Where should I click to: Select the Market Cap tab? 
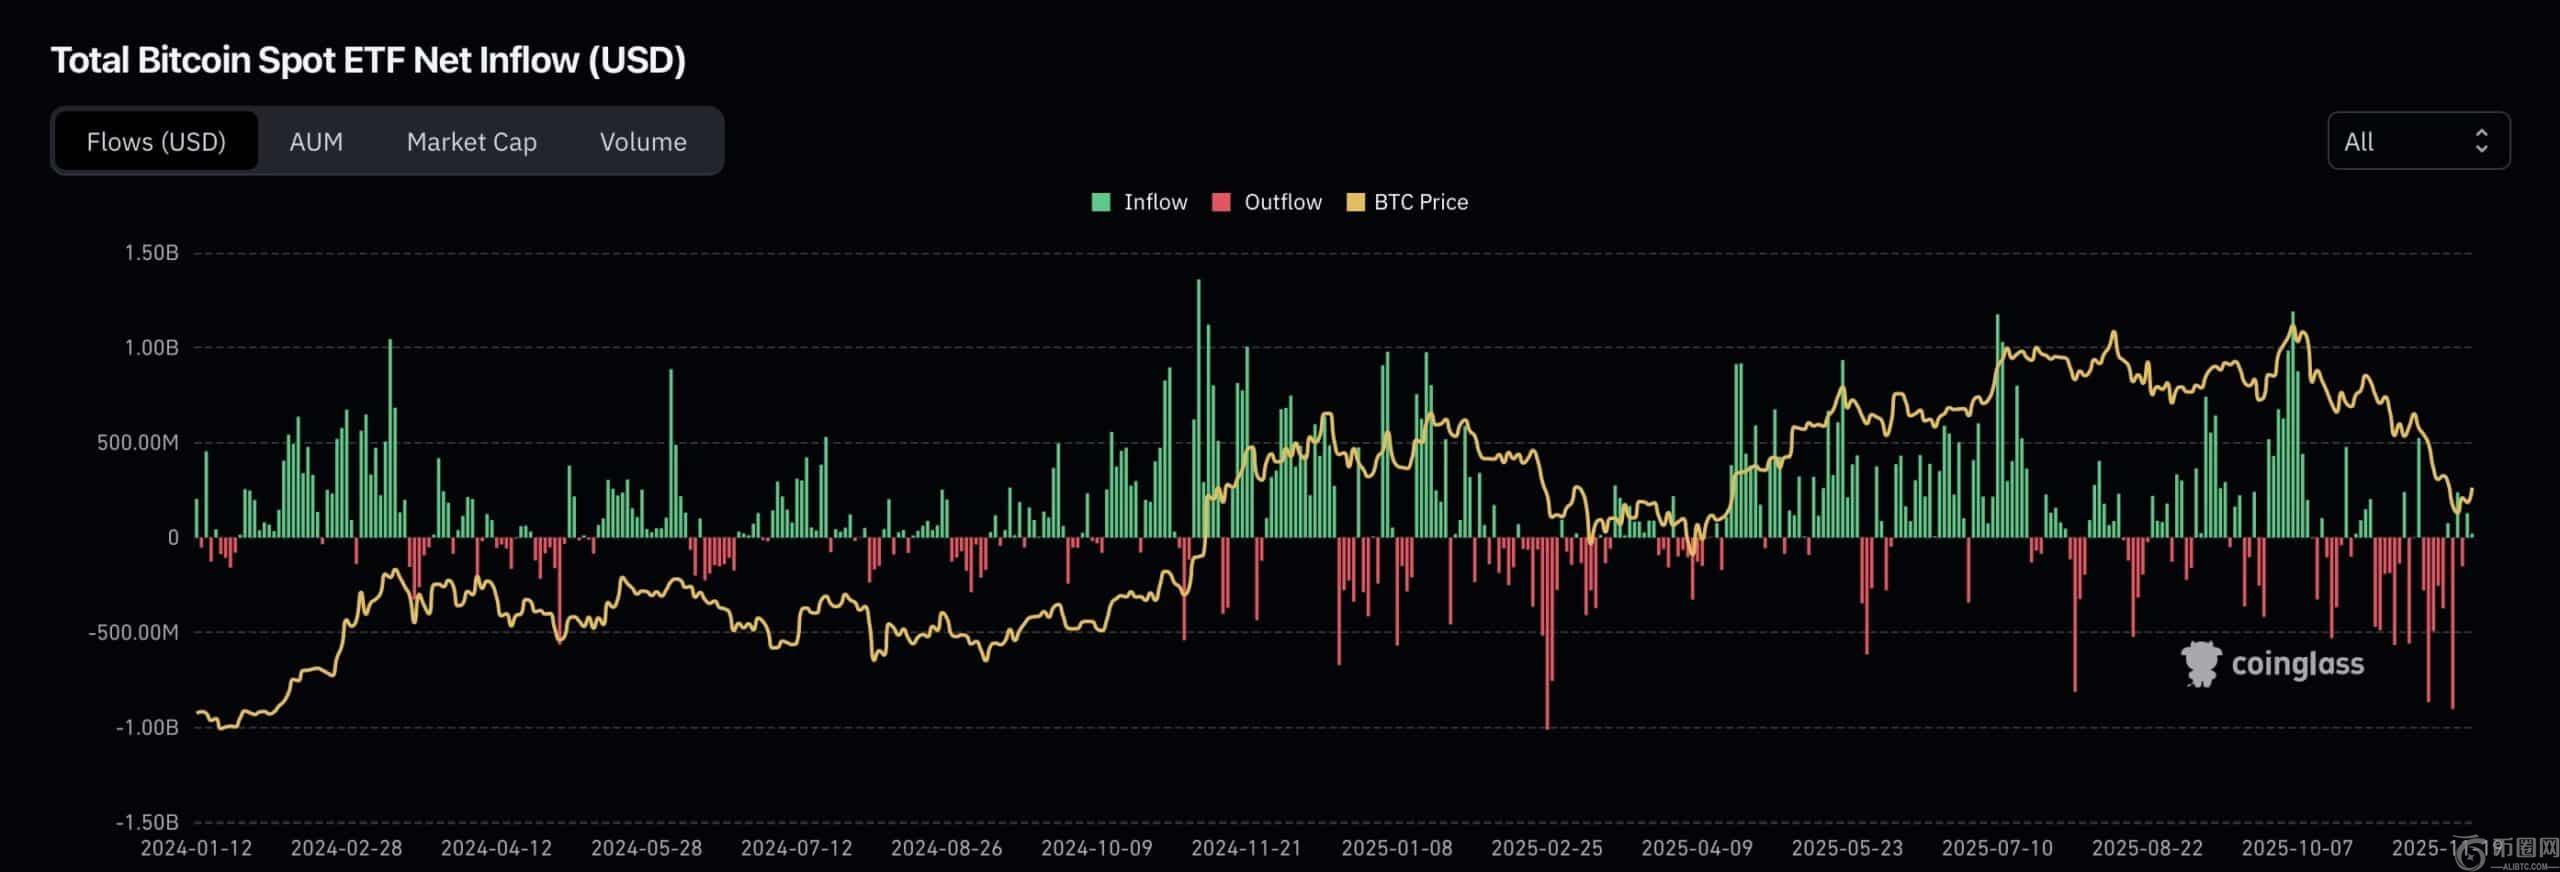(x=471, y=142)
